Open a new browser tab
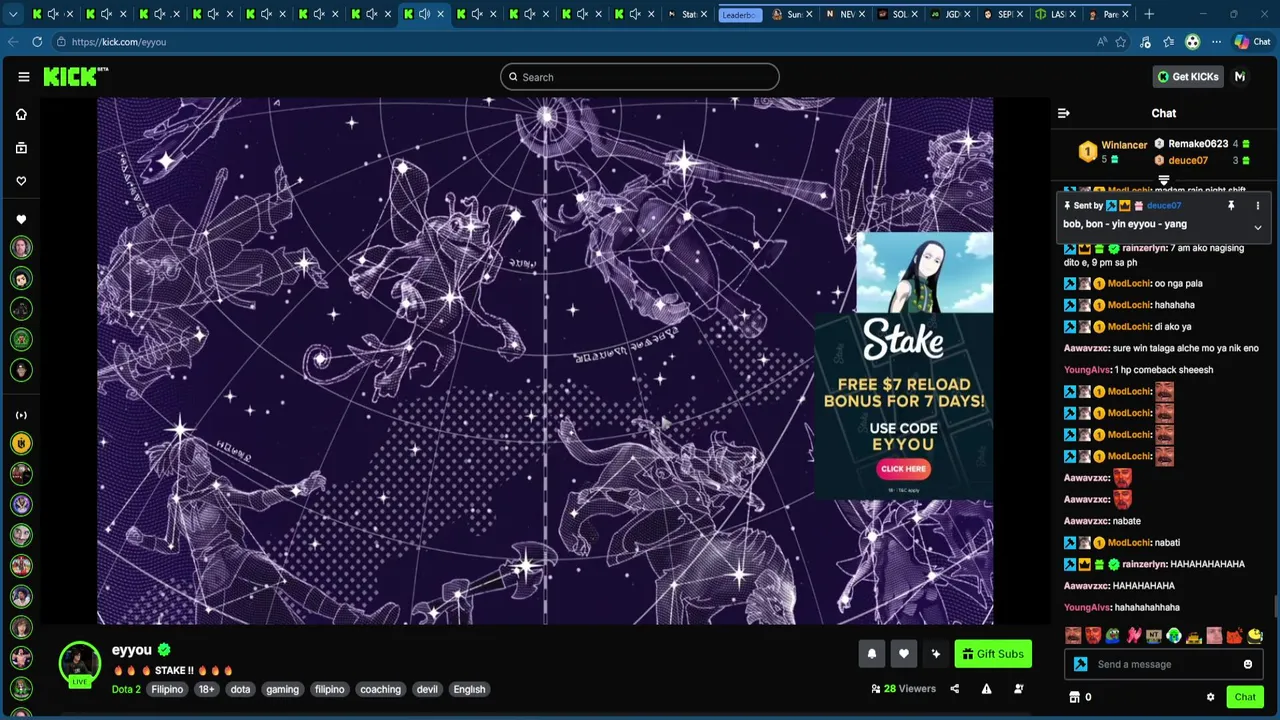 coord(1149,14)
